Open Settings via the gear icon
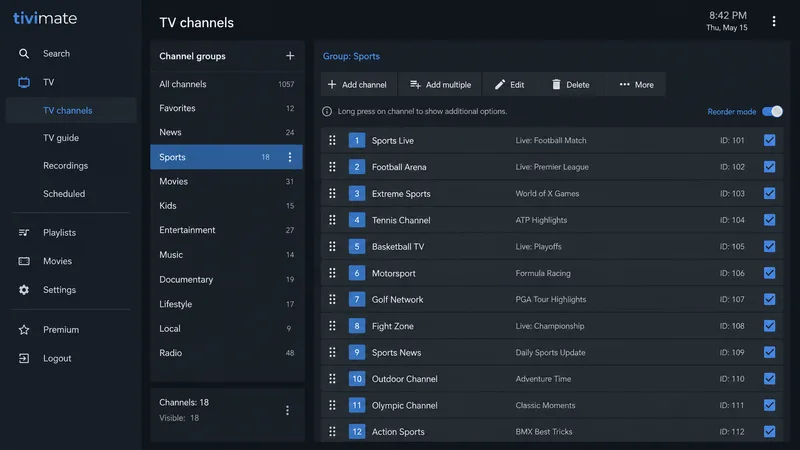The height and width of the screenshot is (450, 800). (x=24, y=290)
